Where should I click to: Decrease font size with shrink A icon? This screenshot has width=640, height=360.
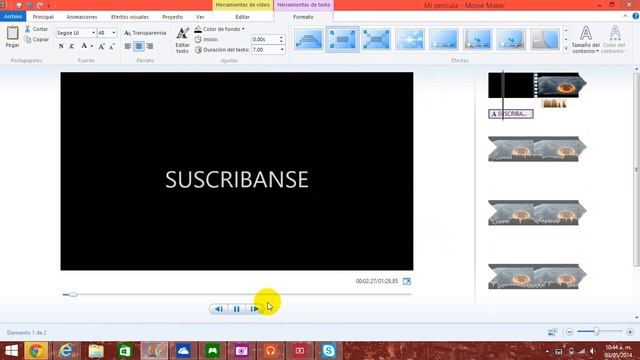pyautogui.click(x=112, y=46)
